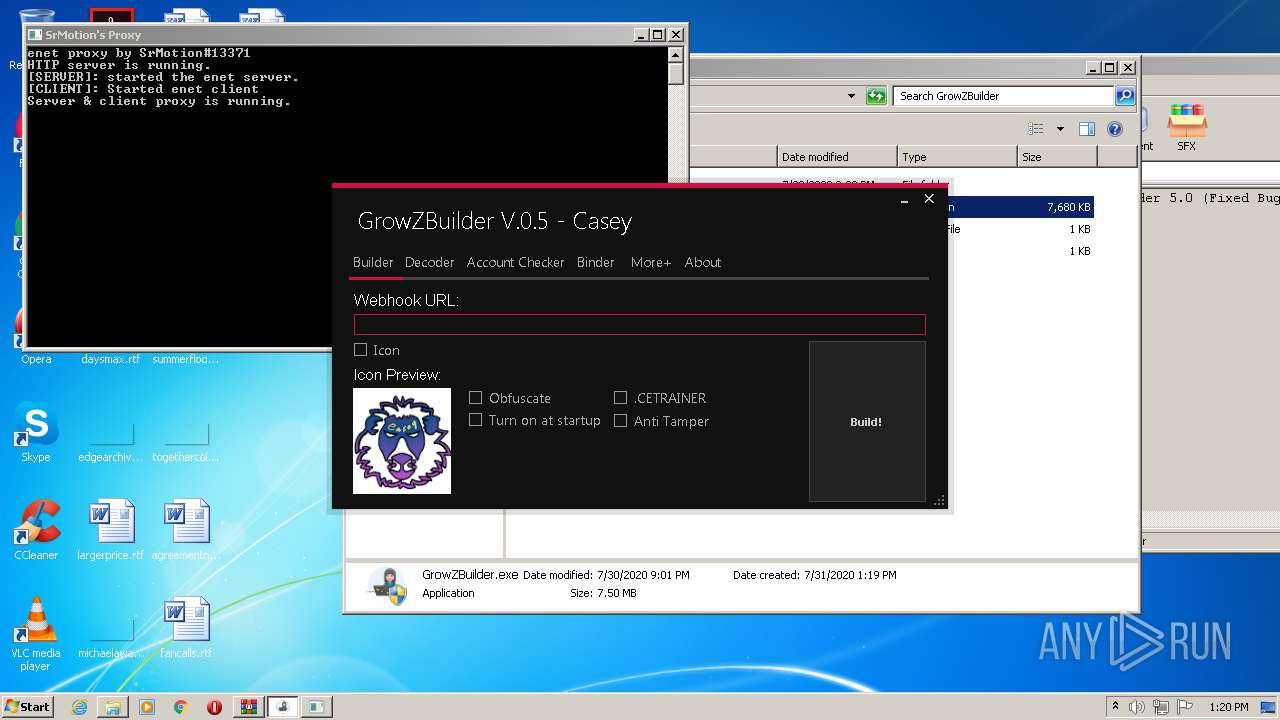Minimize the SrMotion's Proxy window

[x=640, y=35]
